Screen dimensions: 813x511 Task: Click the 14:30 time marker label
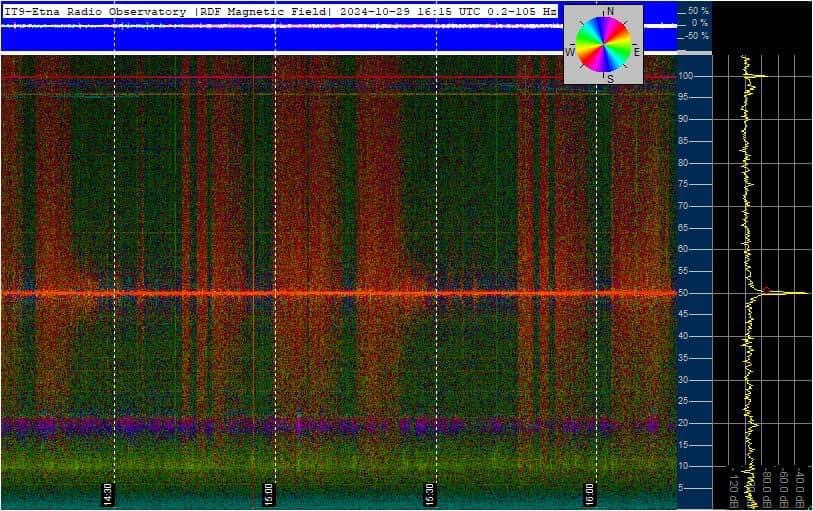click(x=108, y=493)
